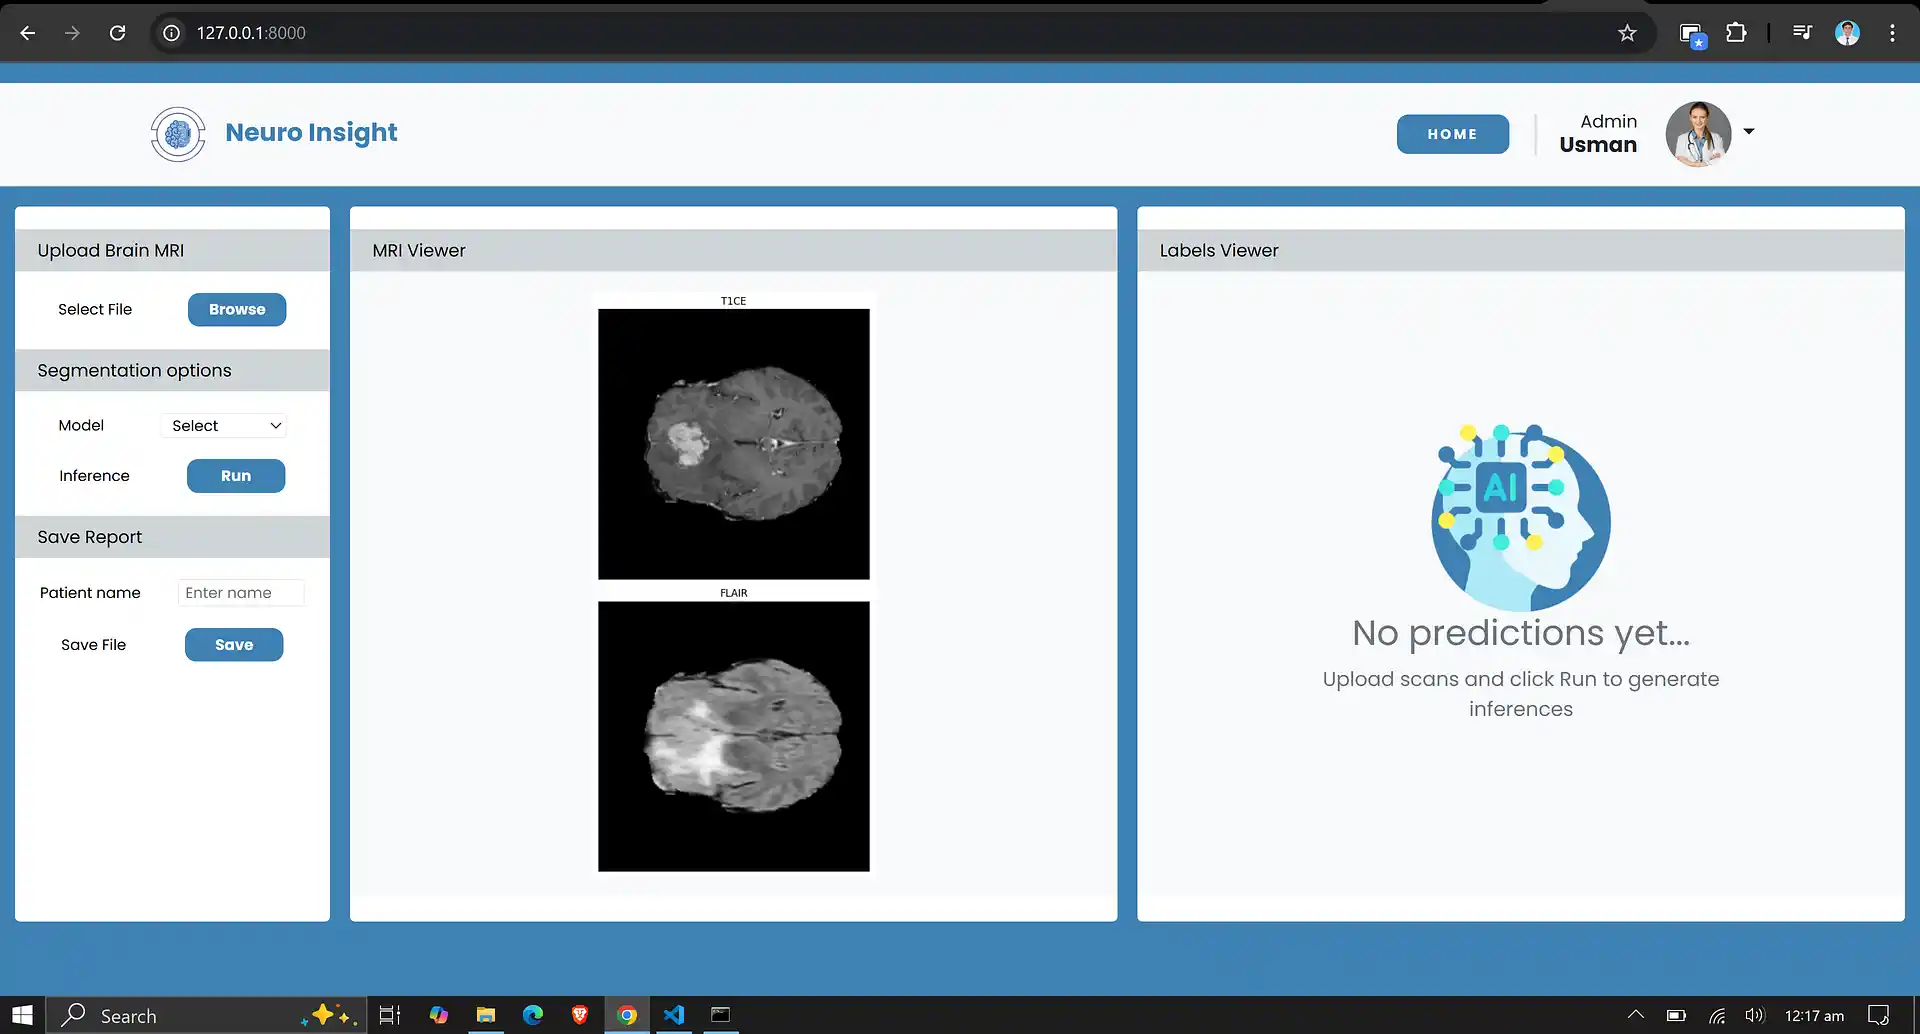Click the Admin profile avatar picture

1697,134
